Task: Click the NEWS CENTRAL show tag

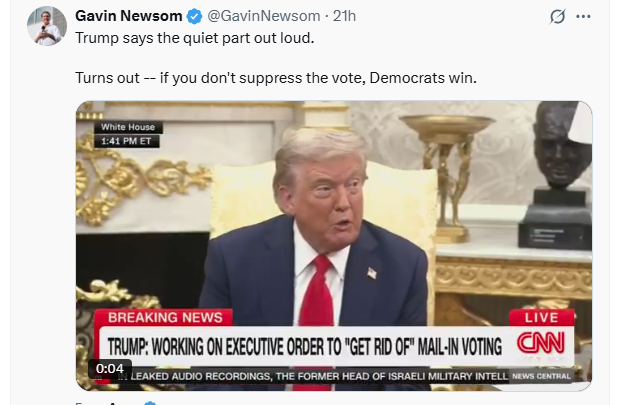Action: click(541, 376)
